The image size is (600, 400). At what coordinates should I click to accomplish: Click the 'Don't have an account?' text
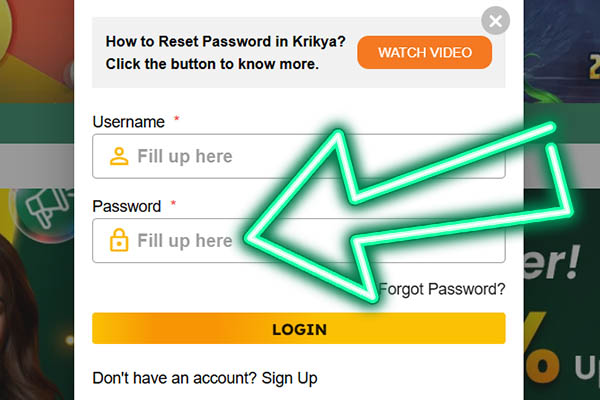(x=174, y=378)
